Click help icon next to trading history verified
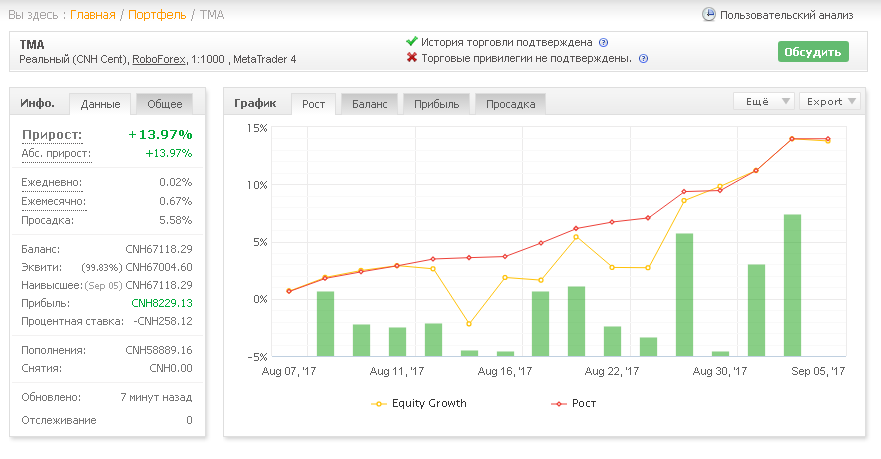Image resolution: width=881 pixels, height=459 pixels. (603, 43)
